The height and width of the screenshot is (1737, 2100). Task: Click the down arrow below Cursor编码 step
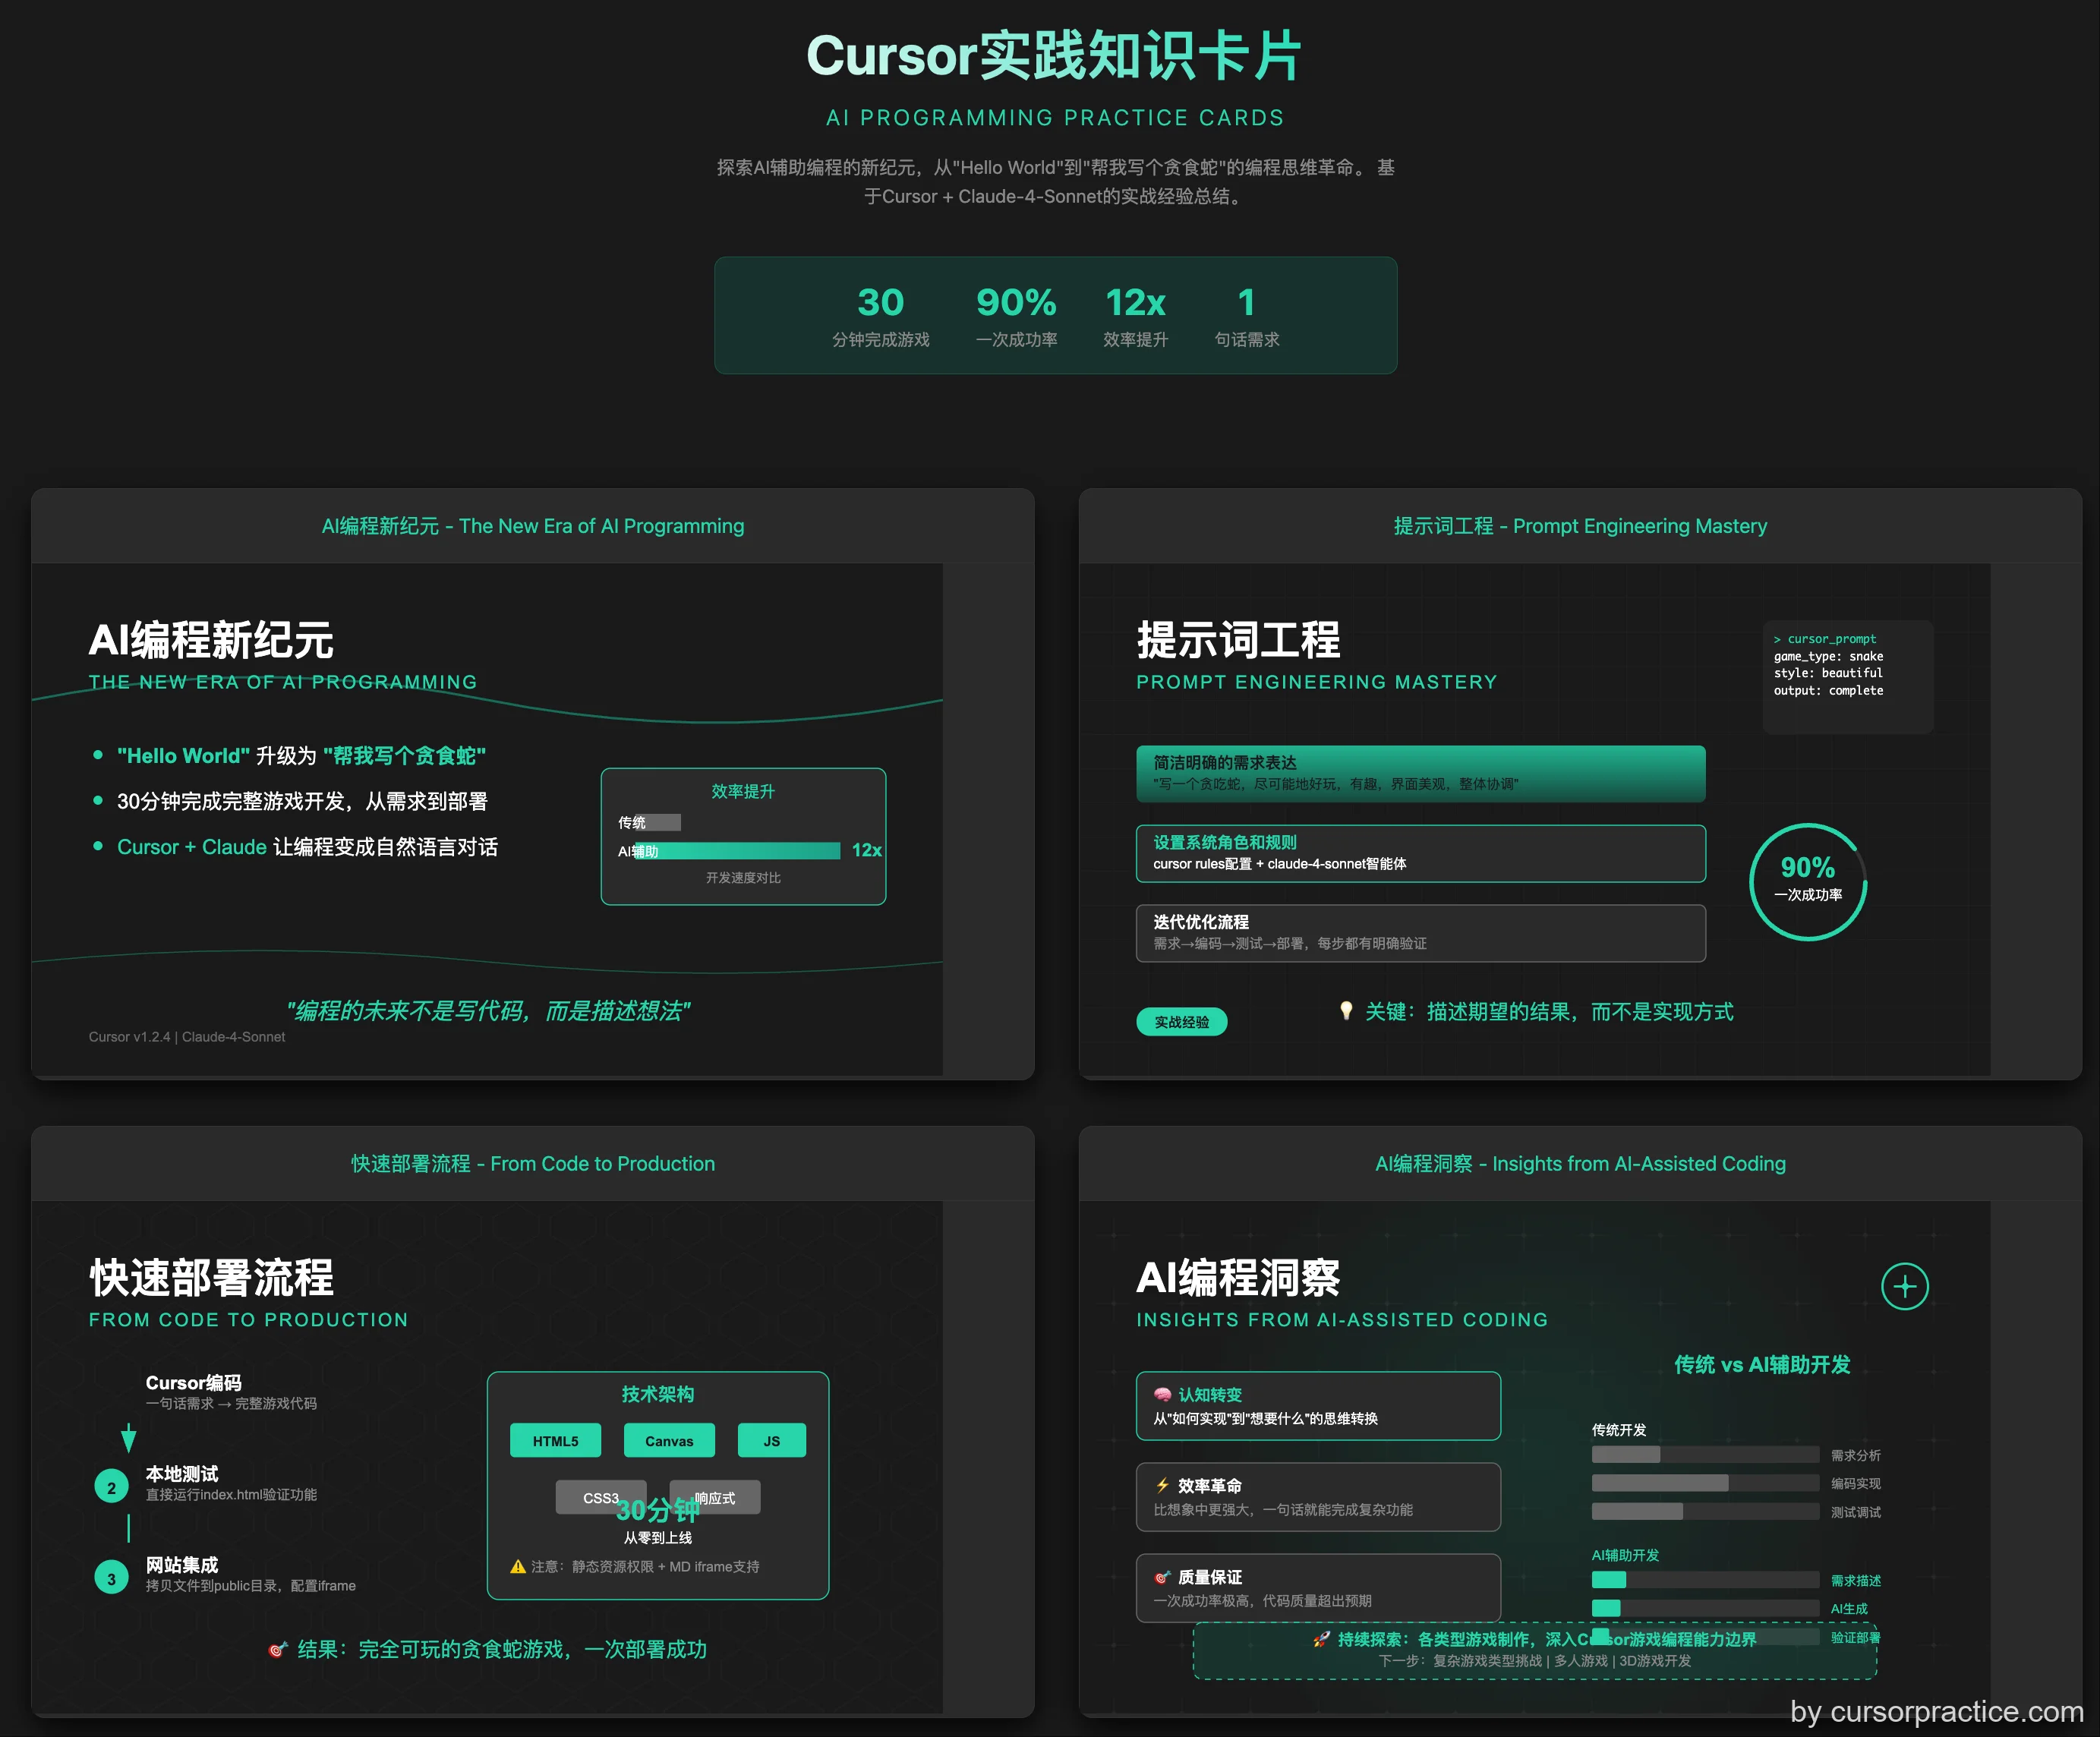coord(128,1438)
